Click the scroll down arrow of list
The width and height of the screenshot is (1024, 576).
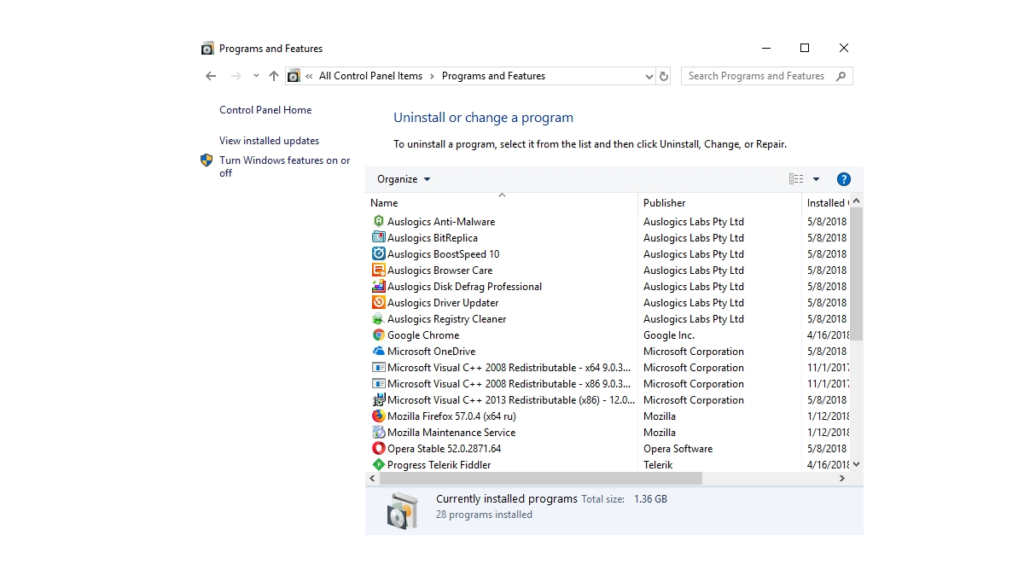coord(856,464)
